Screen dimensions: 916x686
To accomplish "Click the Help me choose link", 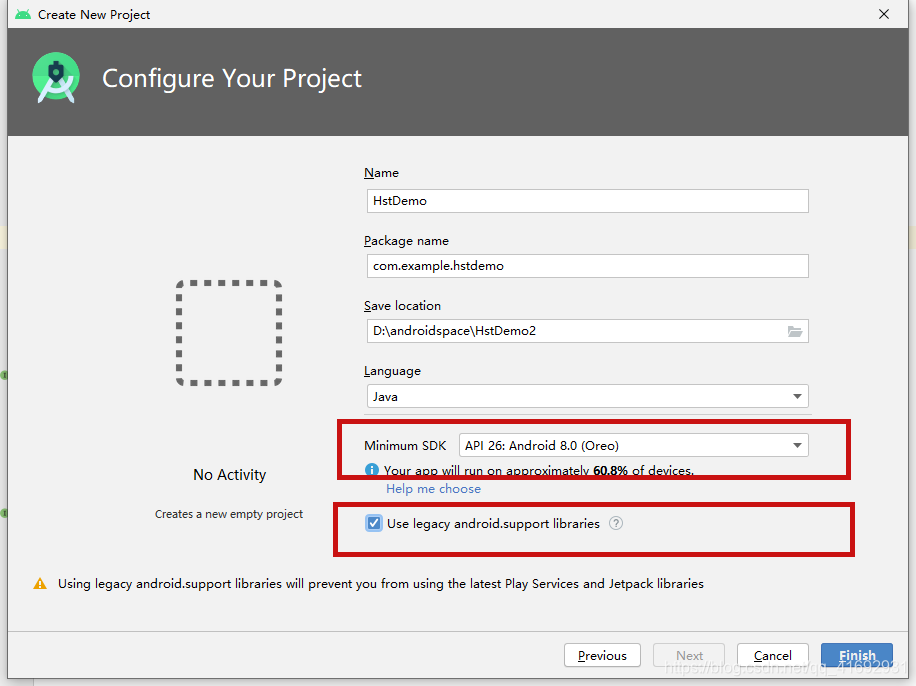I will [433, 488].
